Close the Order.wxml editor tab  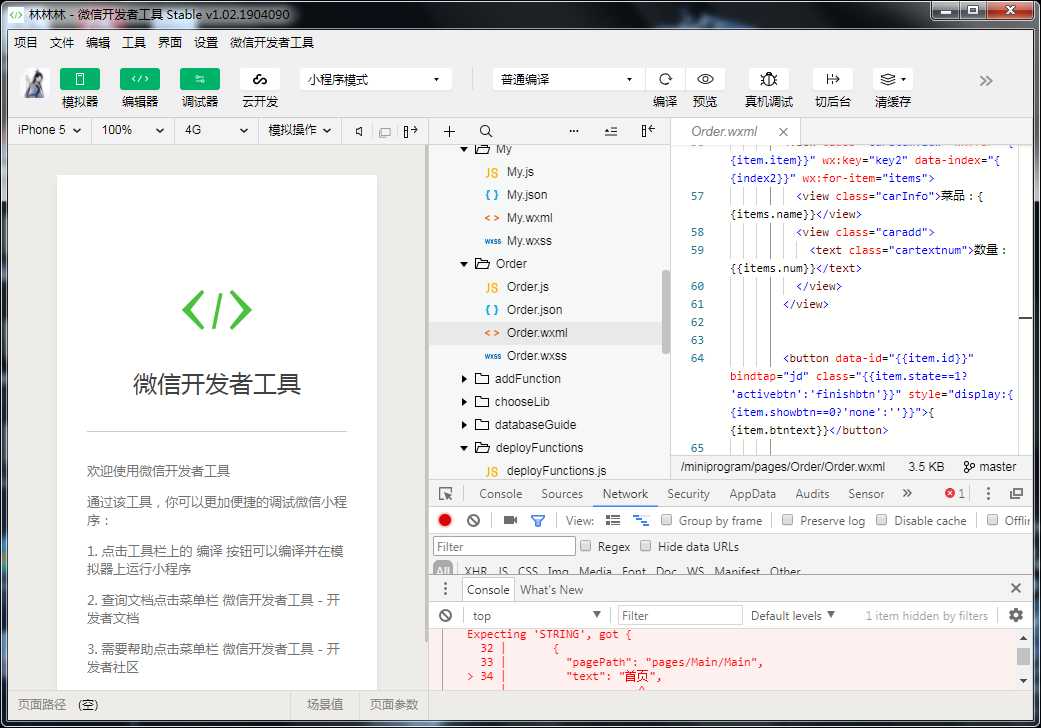[783, 131]
